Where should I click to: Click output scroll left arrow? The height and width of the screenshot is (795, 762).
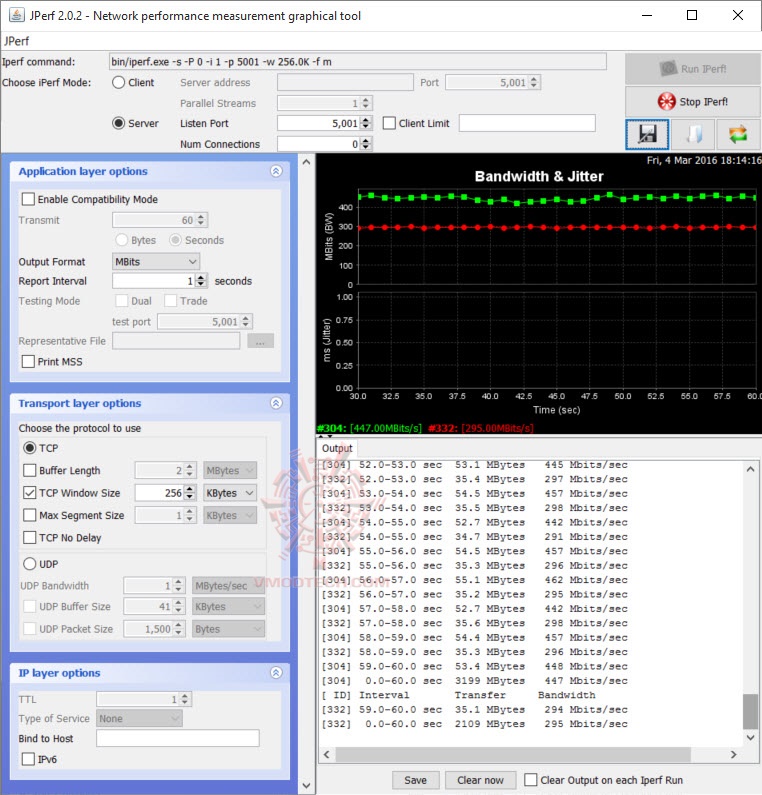tap(327, 754)
